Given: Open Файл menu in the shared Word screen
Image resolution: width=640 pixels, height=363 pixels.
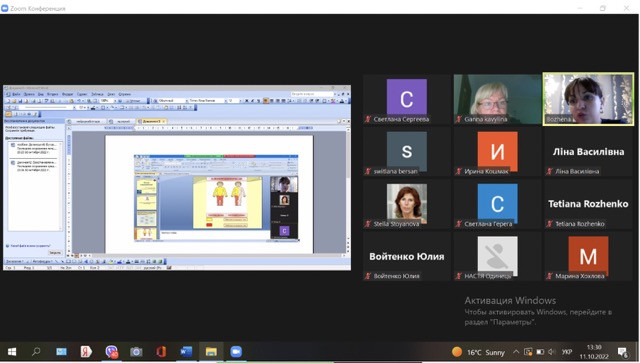Looking at the screenshot, I should click(16, 94).
